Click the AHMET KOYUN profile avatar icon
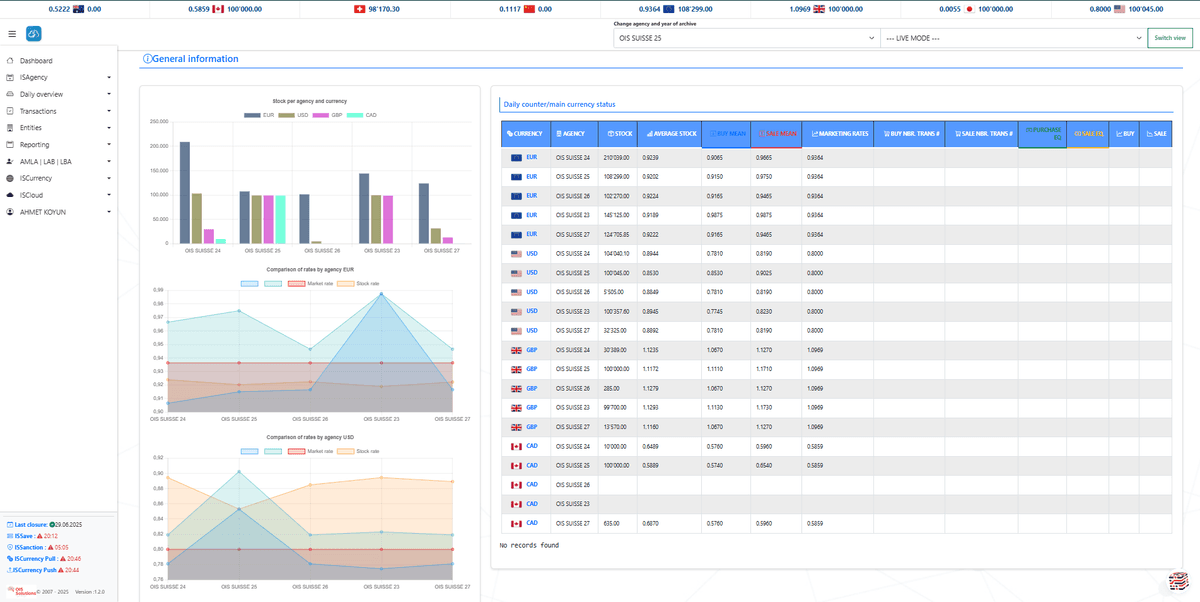Screen dimensions: 1200x602 [x=10, y=212]
